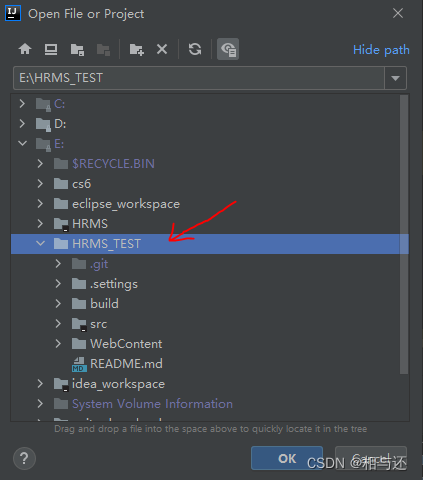Delete selected item using X icon
The width and height of the screenshot is (423, 480).
click(x=162, y=49)
